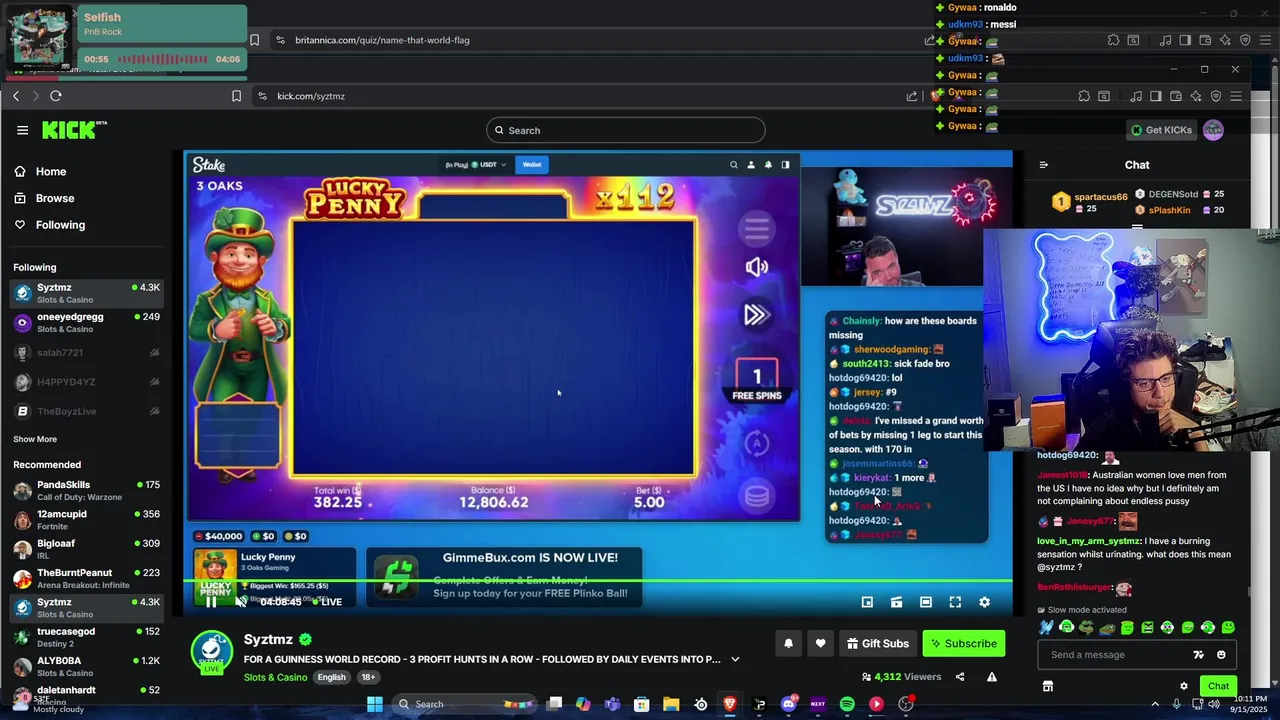Toggle picture-in-picture mini player
The height and width of the screenshot is (720, 1280).
point(867,602)
